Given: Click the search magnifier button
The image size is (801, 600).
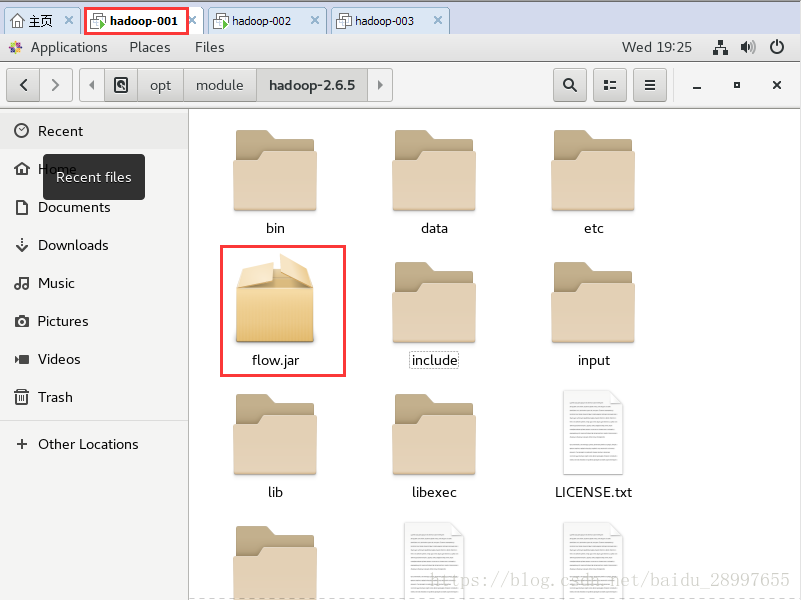Looking at the screenshot, I should click(570, 85).
